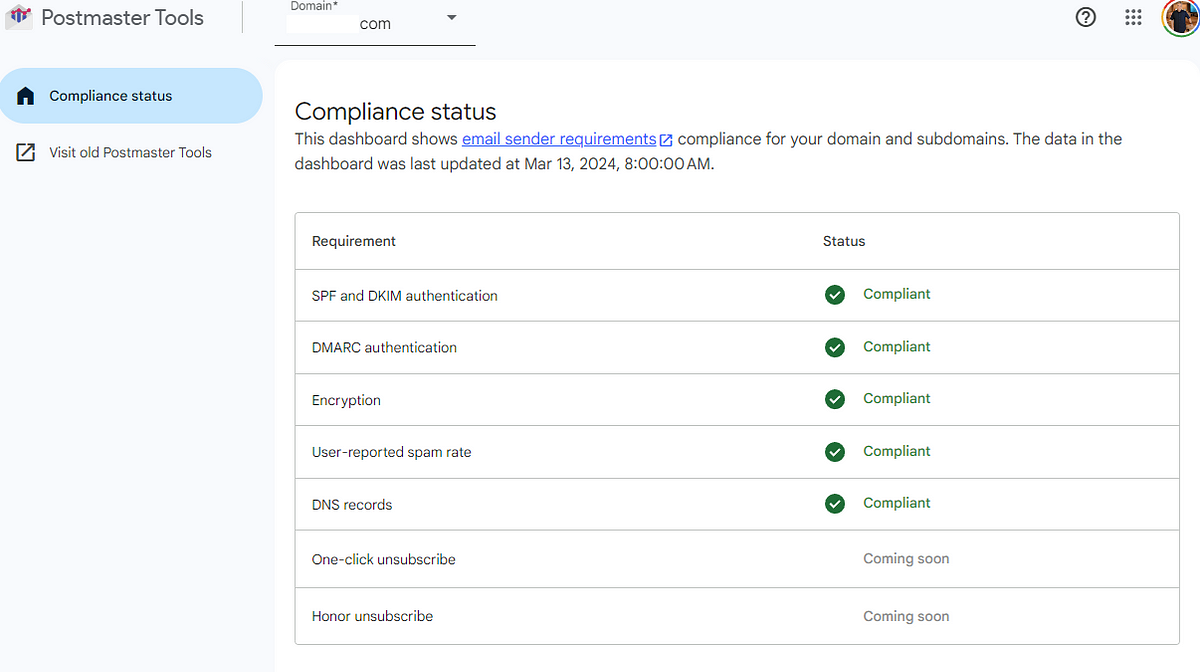Click the green check for DMARC authentication
This screenshot has width=1200, height=672.
[x=835, y=347]
